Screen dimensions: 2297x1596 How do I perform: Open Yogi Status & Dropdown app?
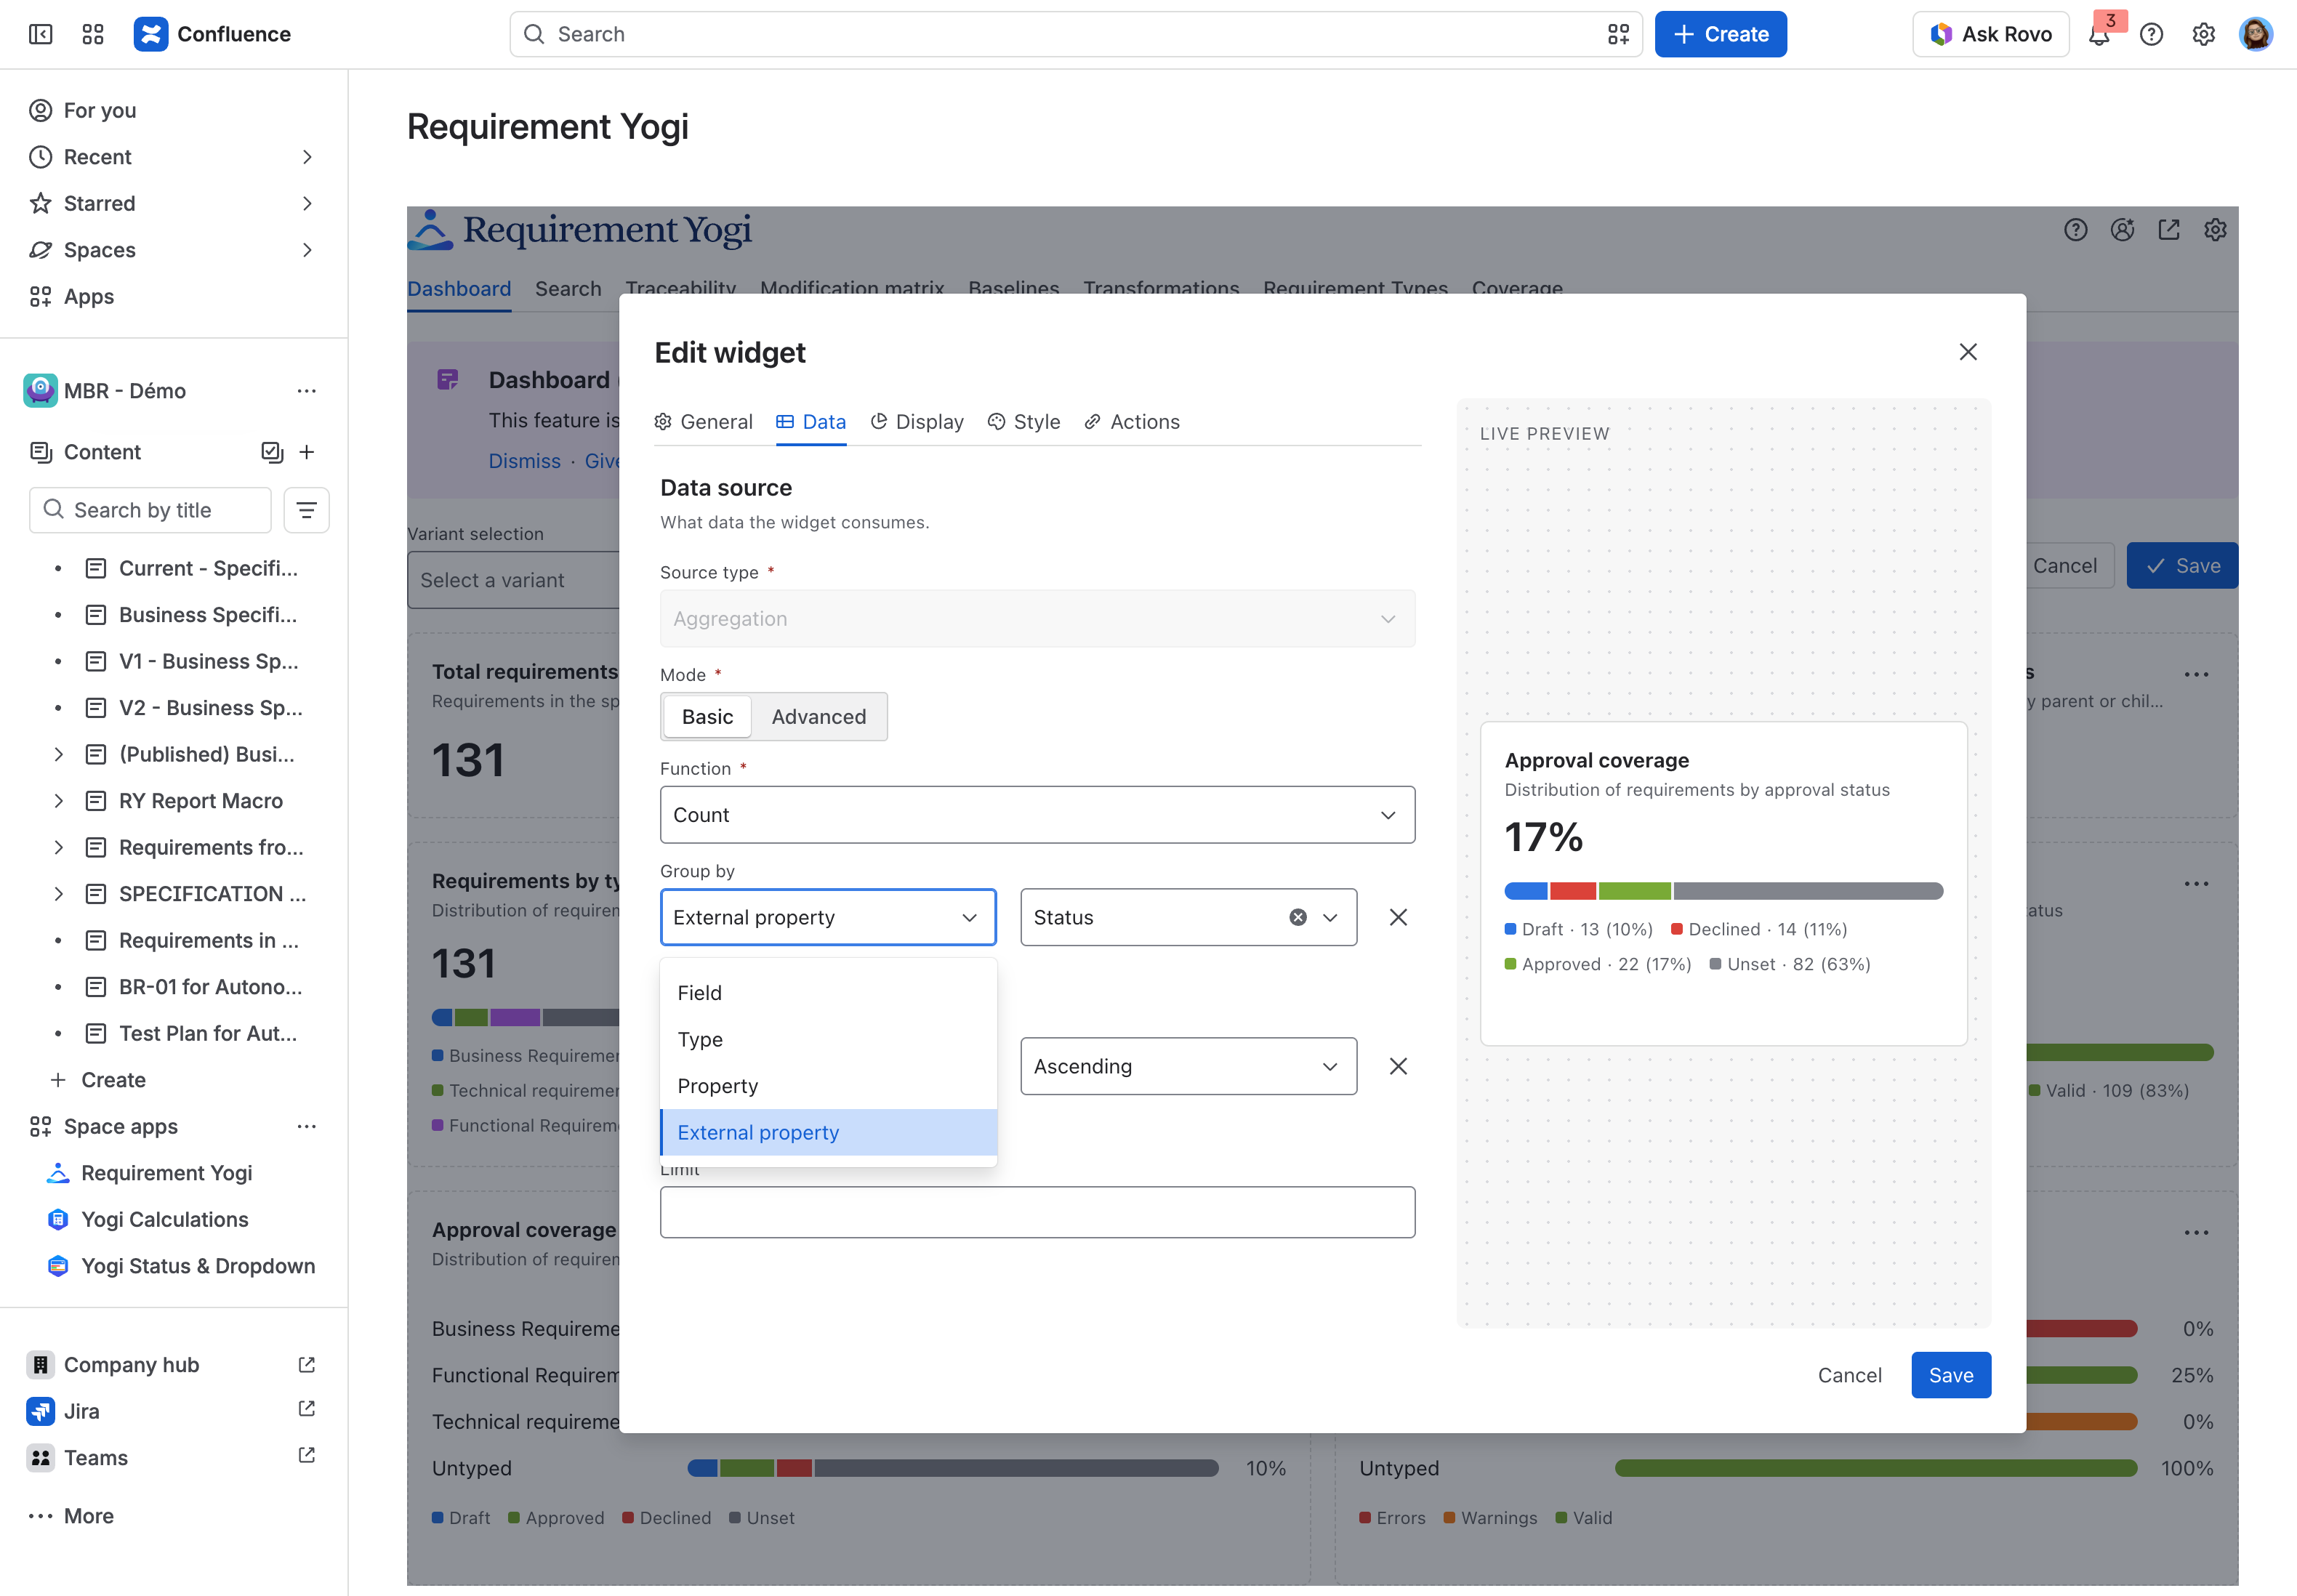197,1266
